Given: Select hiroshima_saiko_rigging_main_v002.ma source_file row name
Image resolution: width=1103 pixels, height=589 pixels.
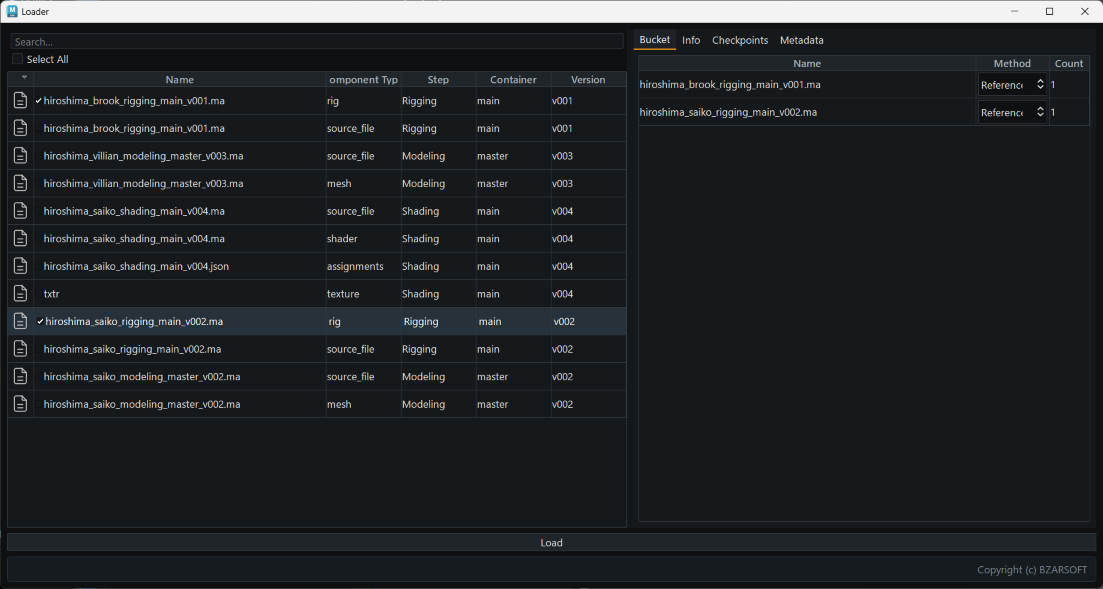Looking at the screenshot, I should [132, 348].
